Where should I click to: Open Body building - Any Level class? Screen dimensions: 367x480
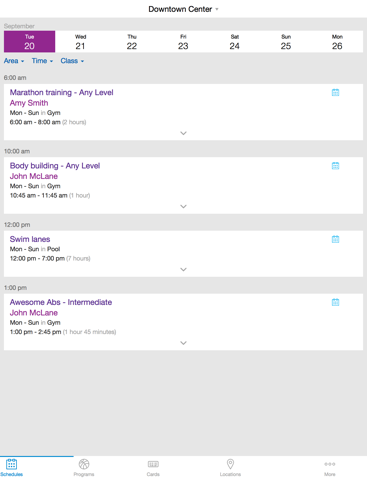tap(55, 166)
